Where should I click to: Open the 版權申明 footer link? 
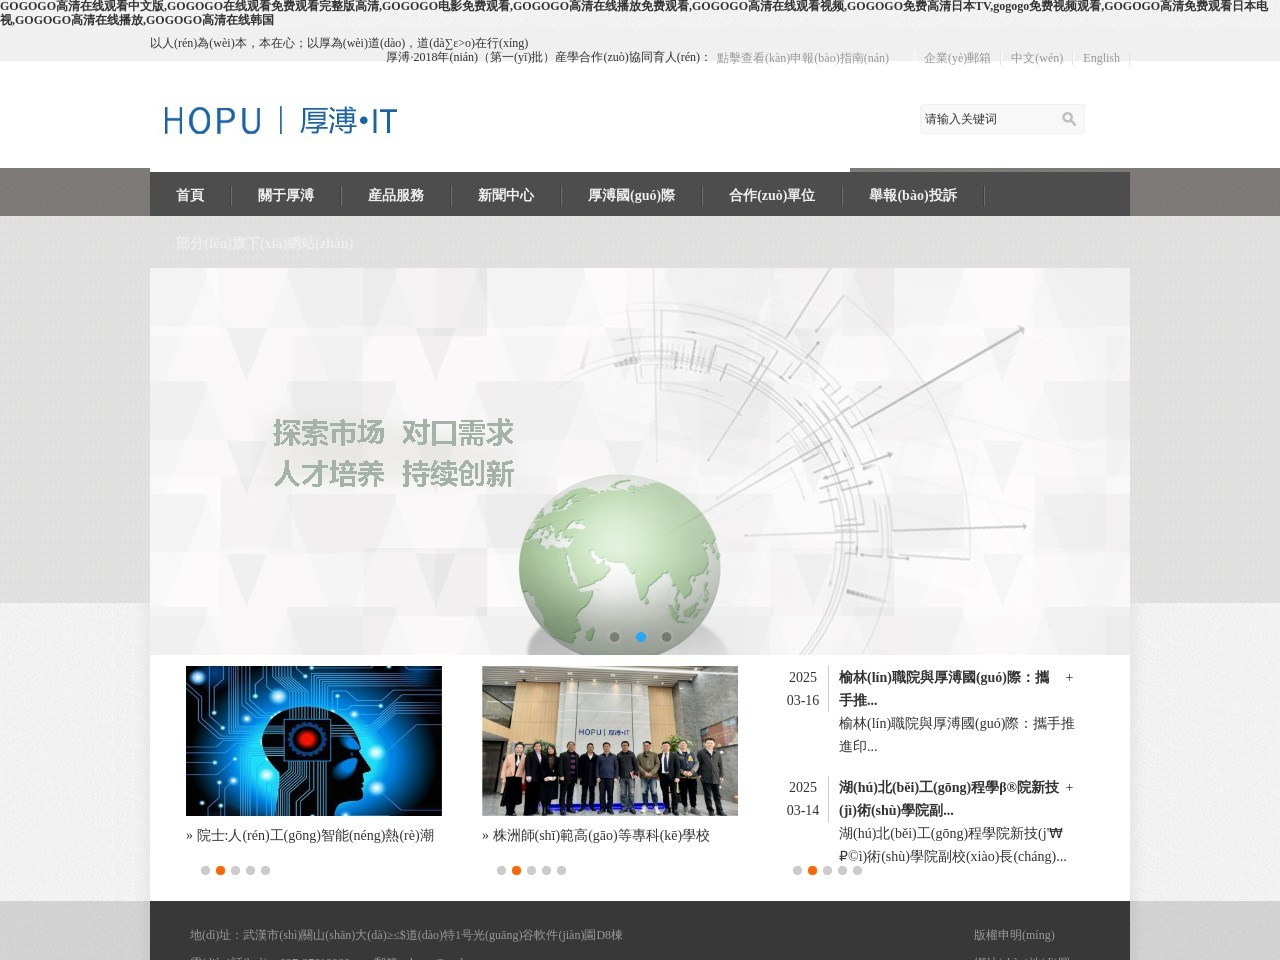1014,935
